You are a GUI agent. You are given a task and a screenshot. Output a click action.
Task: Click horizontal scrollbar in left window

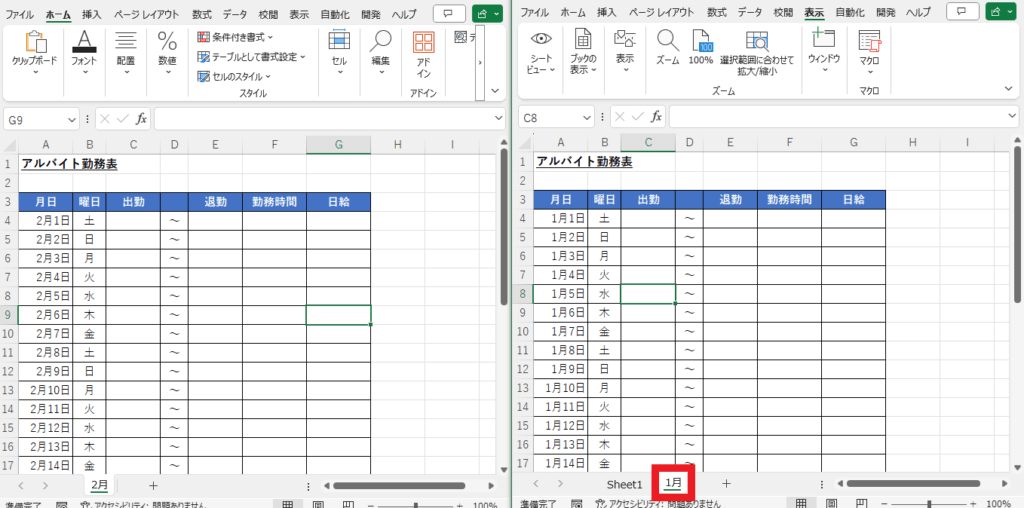[x=399, y=485]
